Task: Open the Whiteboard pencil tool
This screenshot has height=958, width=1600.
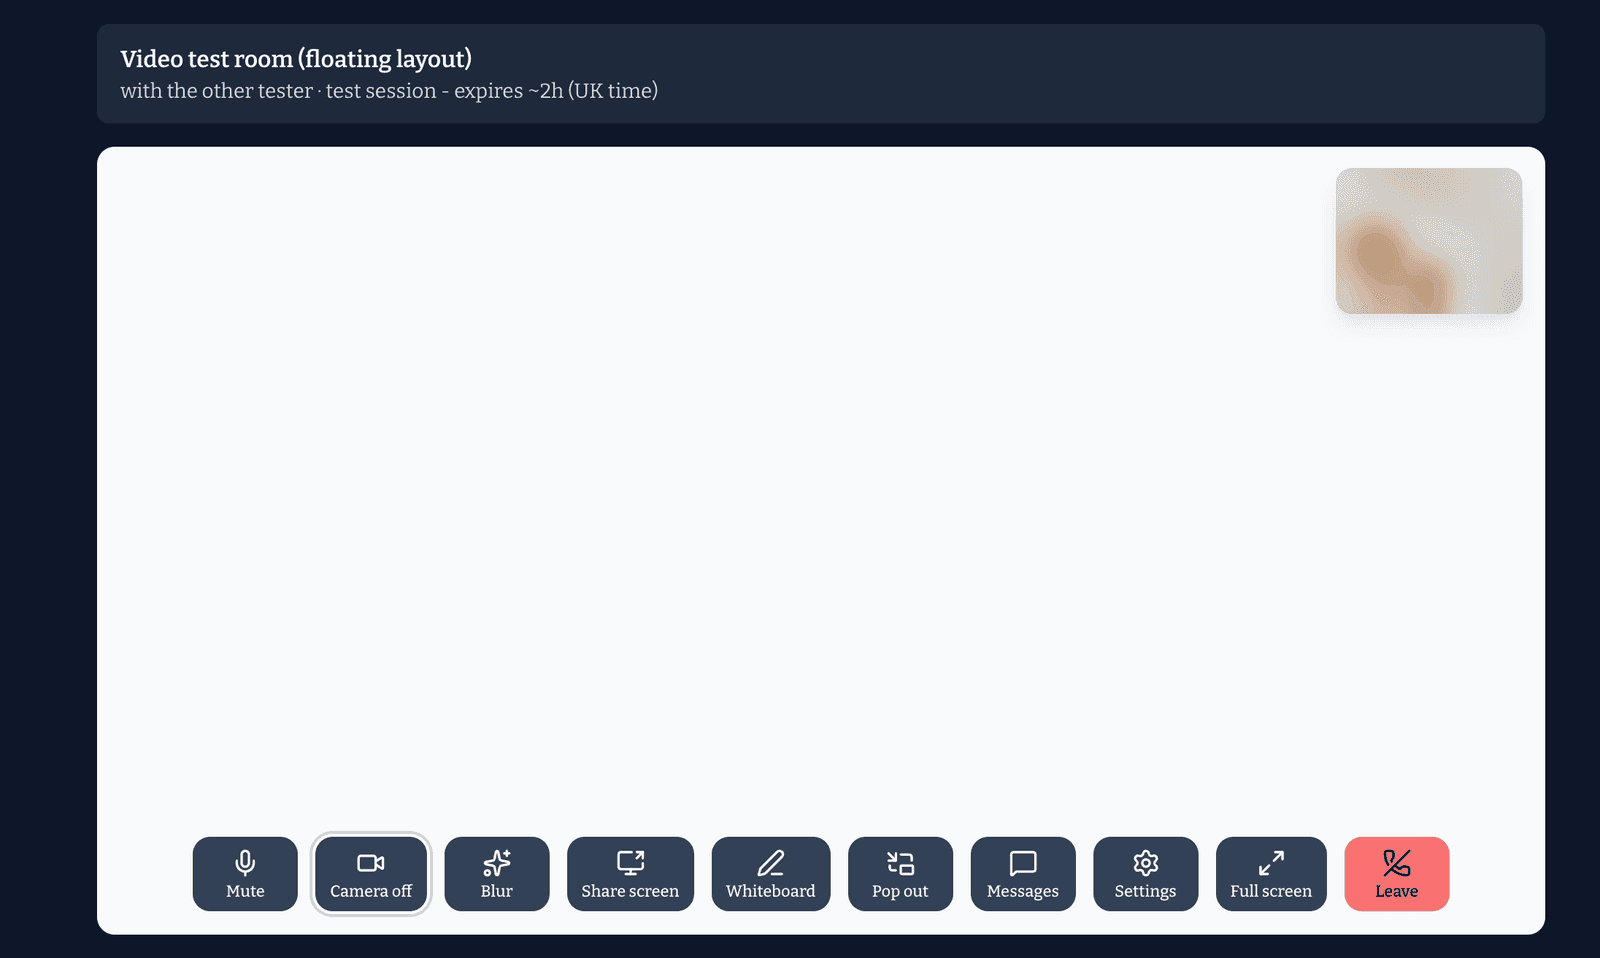Action: click(771, 862)
